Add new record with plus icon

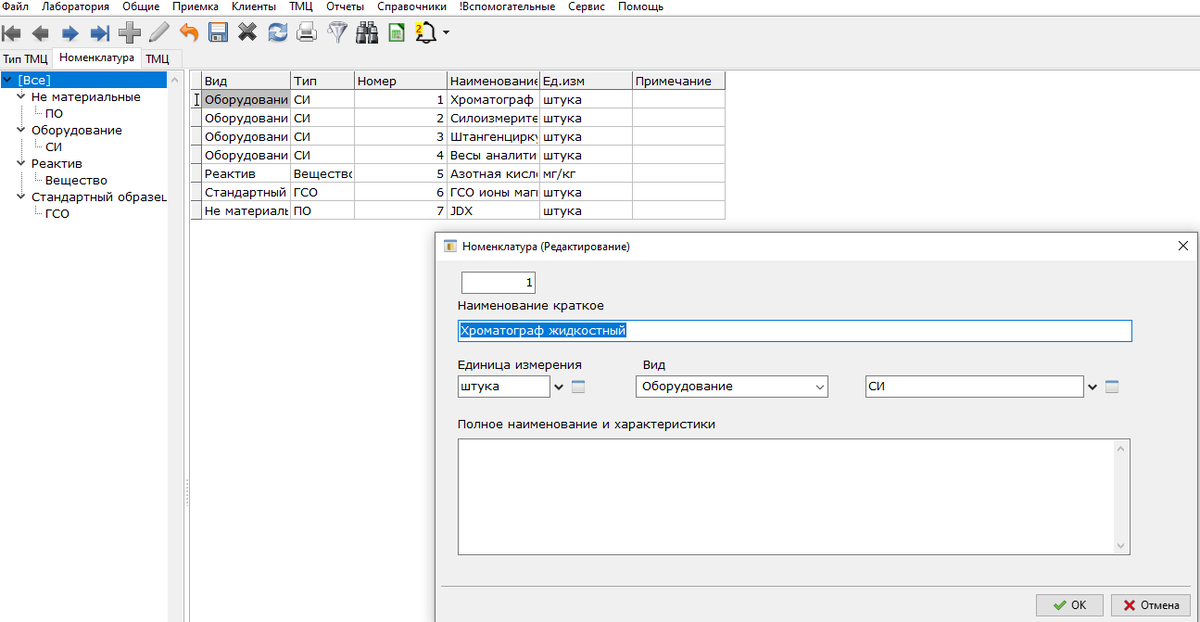click(129, 33)
